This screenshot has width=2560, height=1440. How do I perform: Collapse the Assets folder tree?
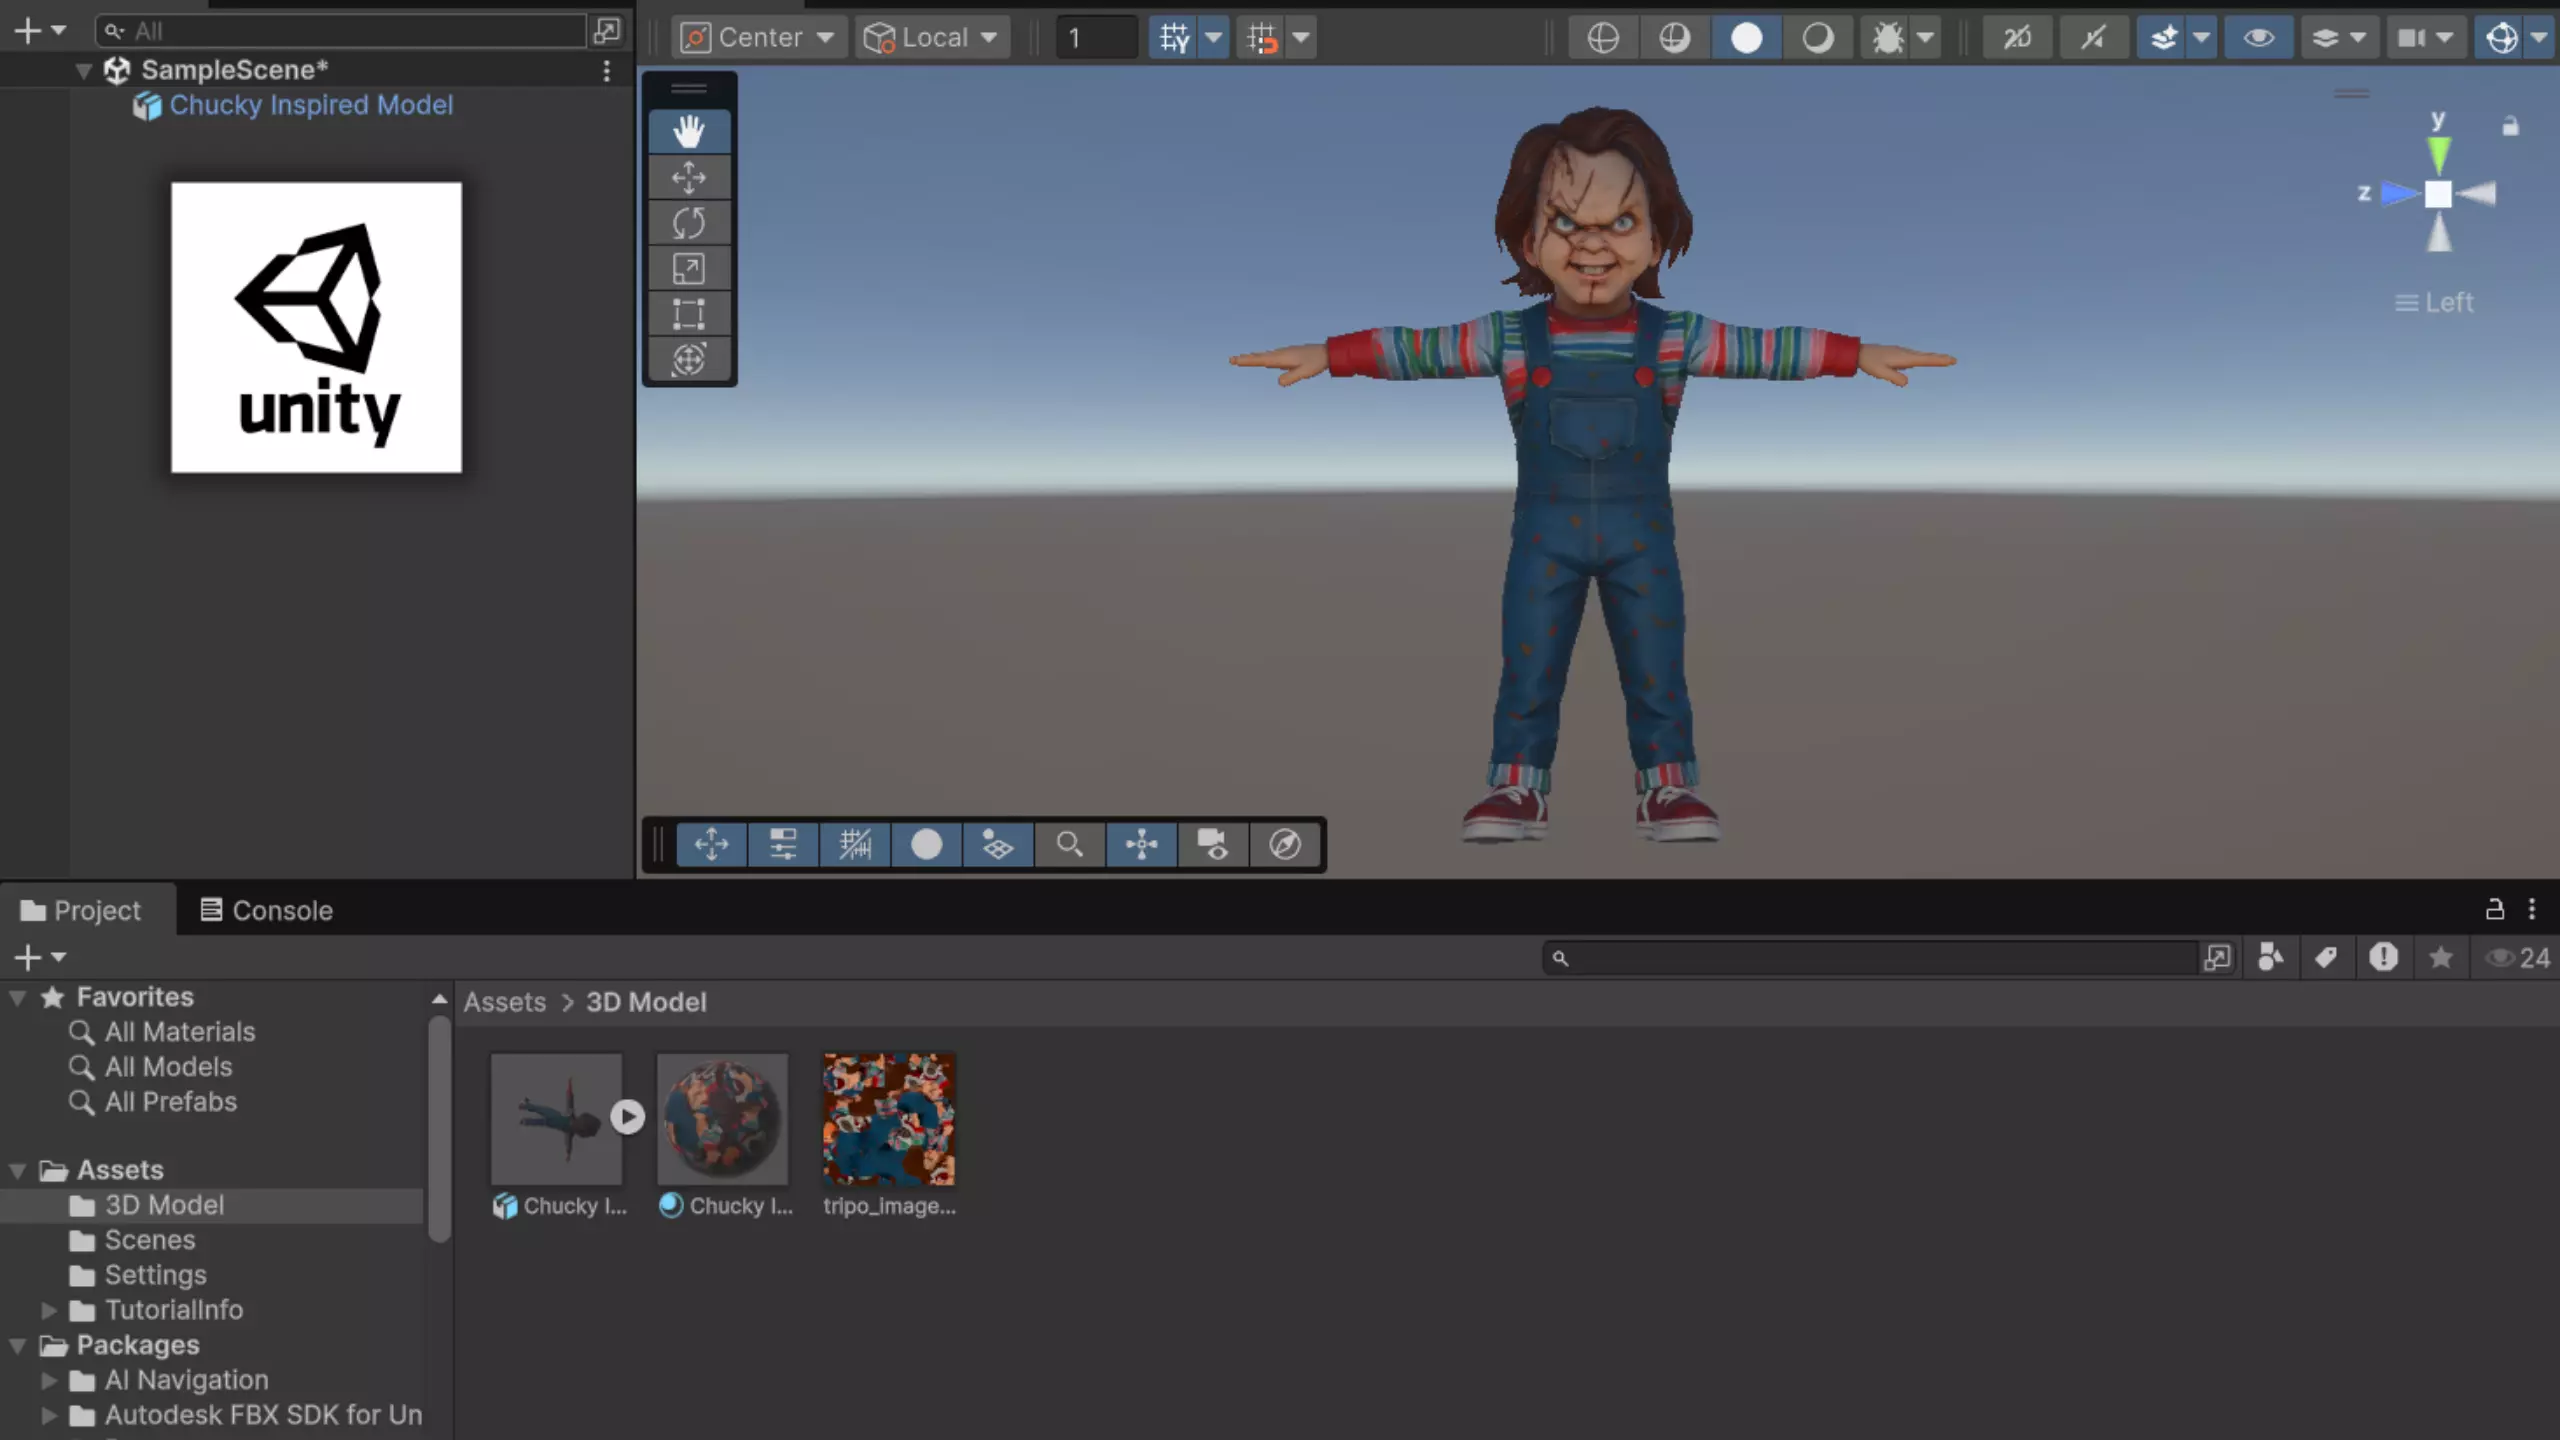tap(18, 1170)
